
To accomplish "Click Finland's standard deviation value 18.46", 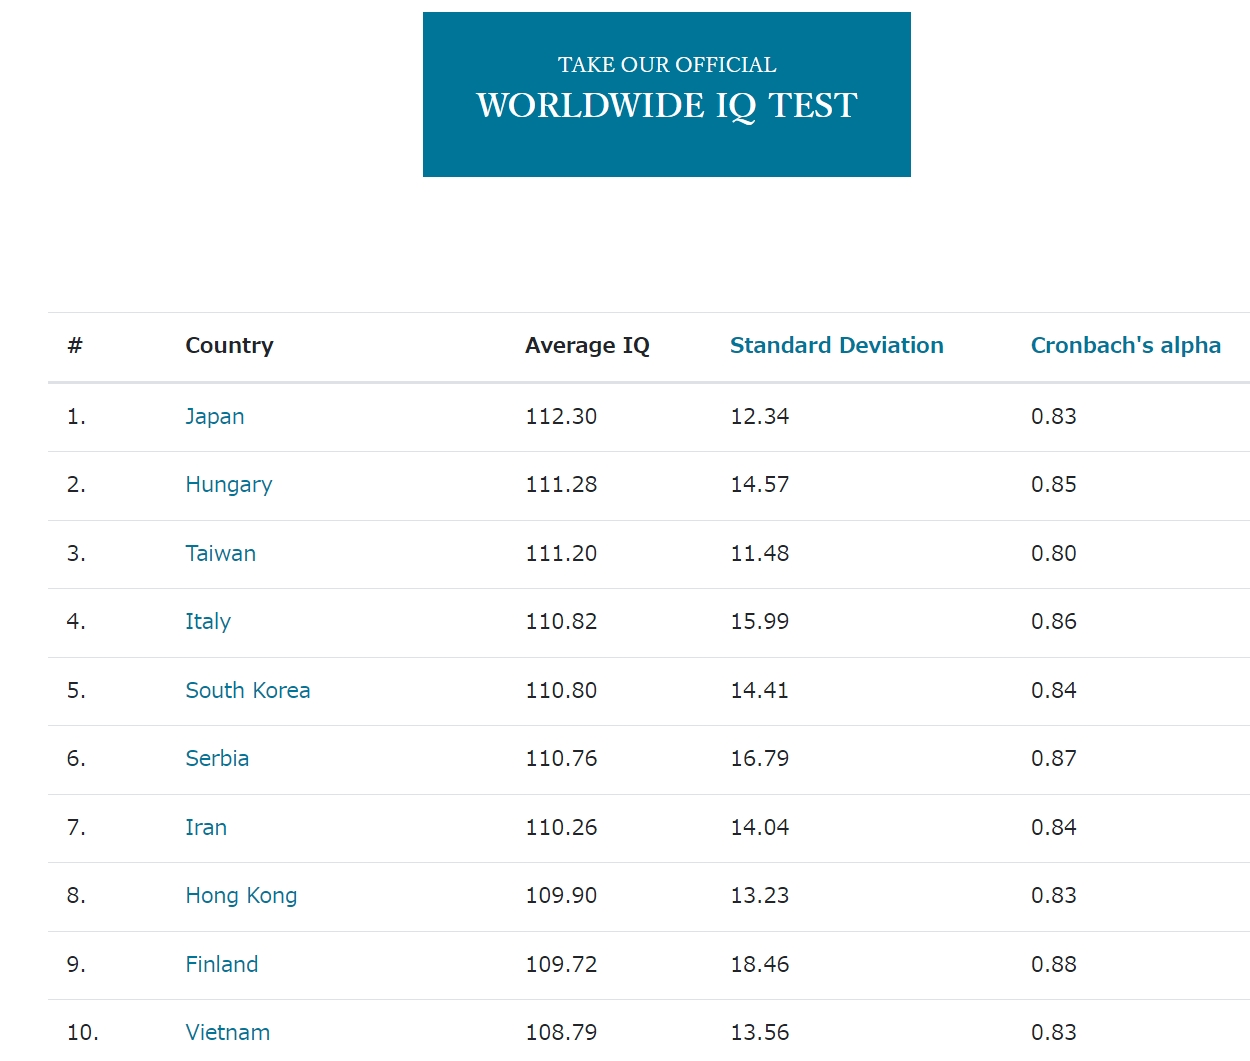I will (x=759, y=964).
